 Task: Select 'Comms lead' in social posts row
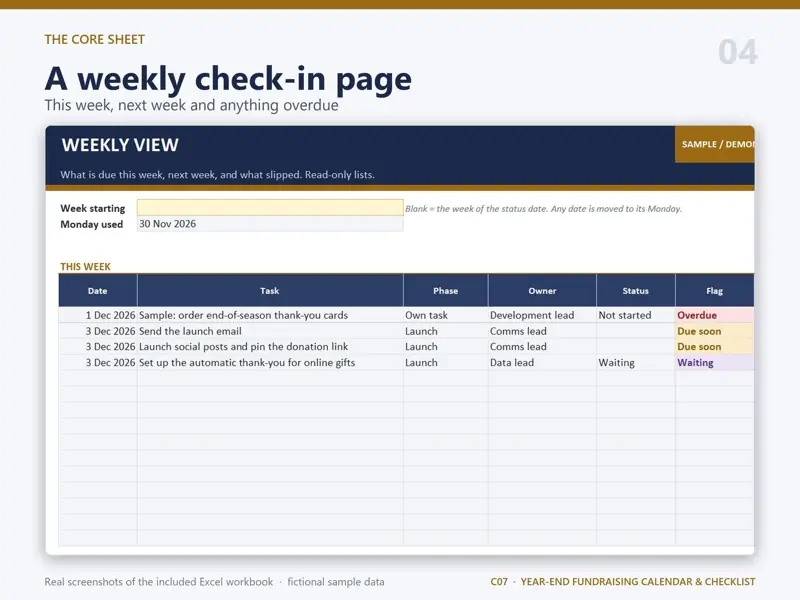coord(542,347)
